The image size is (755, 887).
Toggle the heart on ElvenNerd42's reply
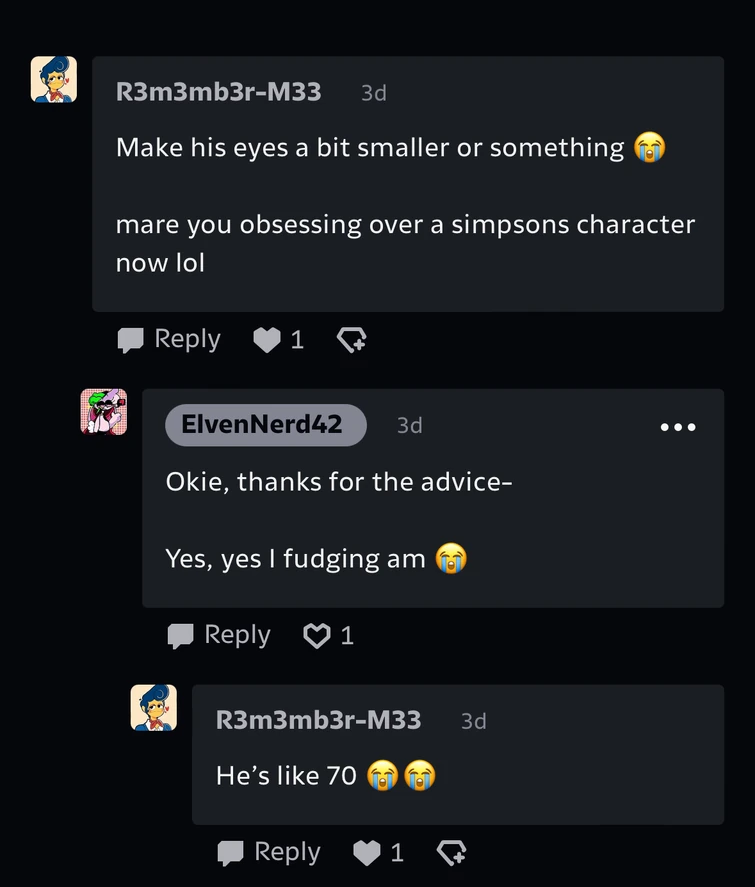click(316, 636)
